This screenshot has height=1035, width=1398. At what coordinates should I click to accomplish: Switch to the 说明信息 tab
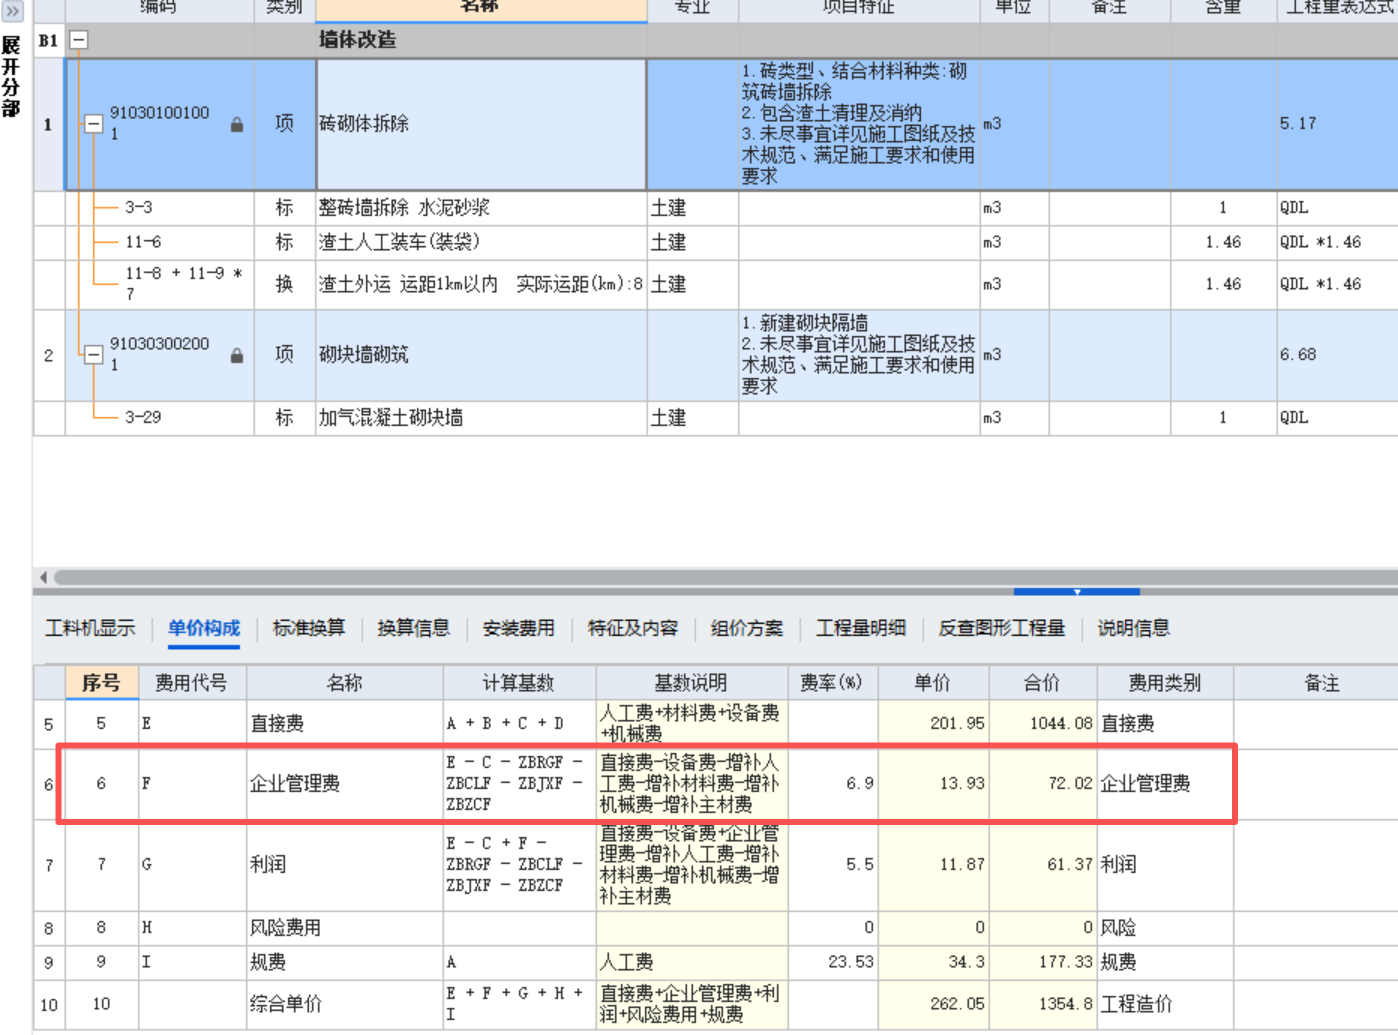(x=1132, y=629)
